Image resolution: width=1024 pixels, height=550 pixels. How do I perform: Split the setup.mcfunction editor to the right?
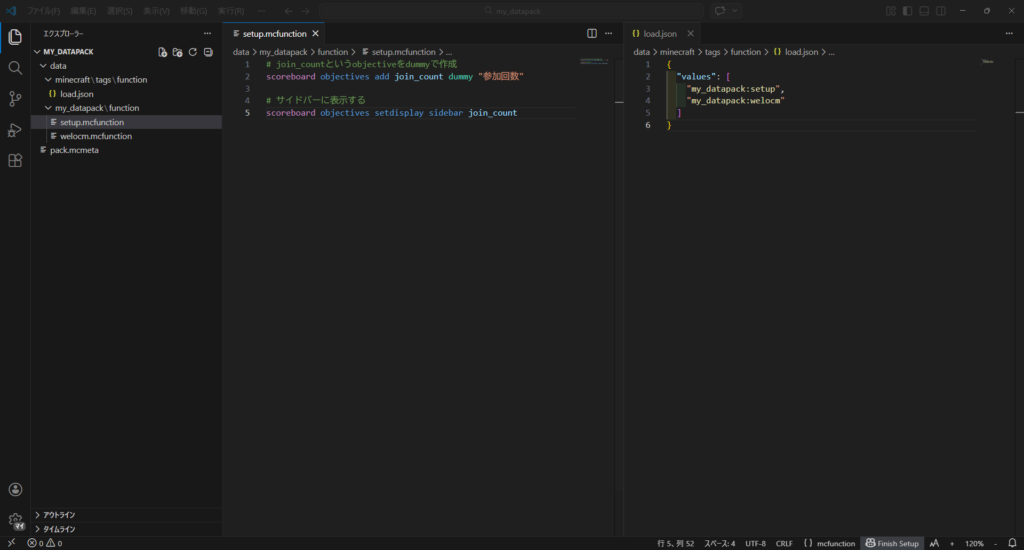(592, 33)
